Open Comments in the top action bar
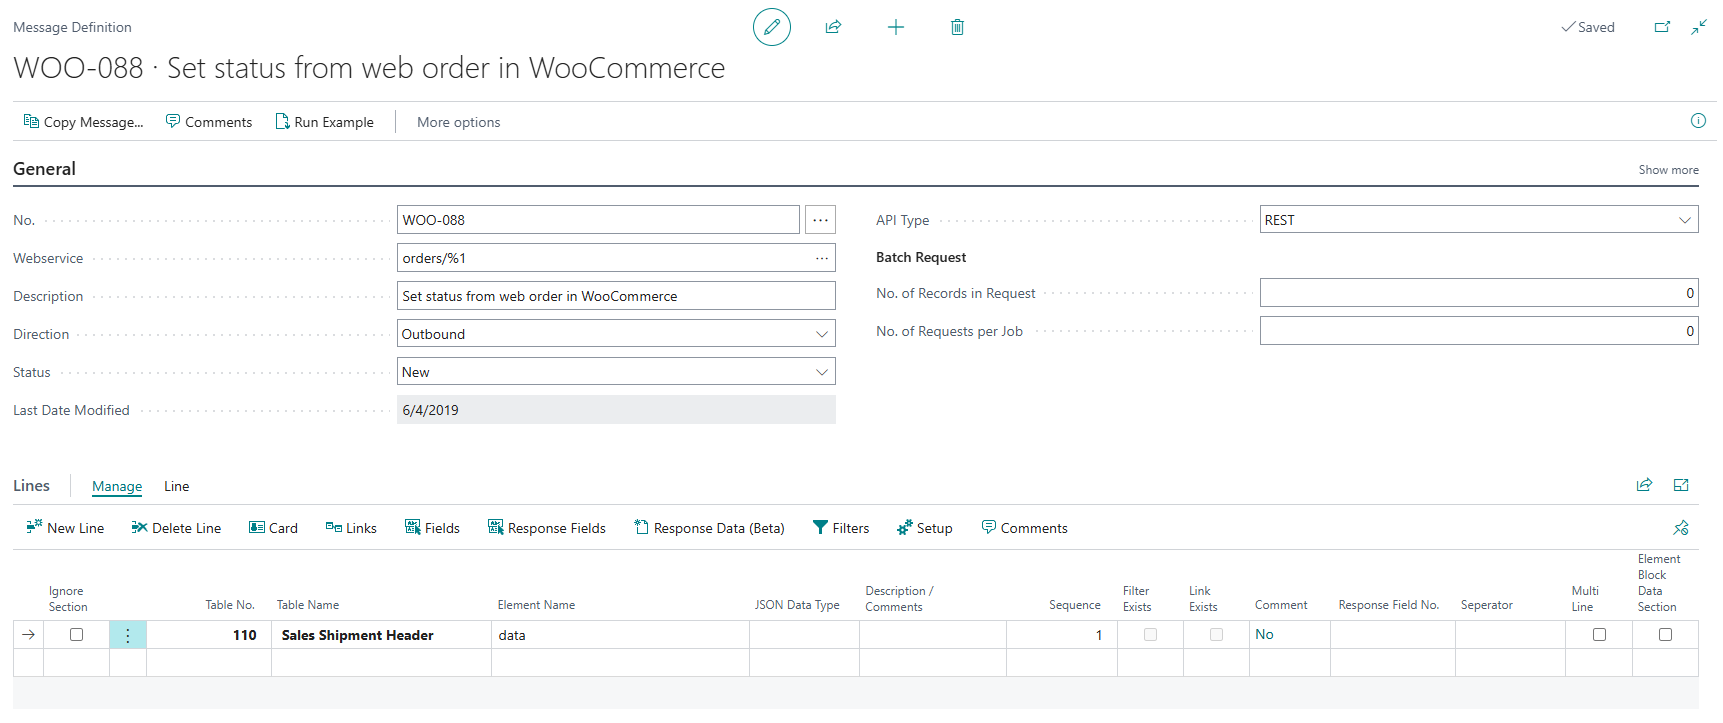 point(209,122)
